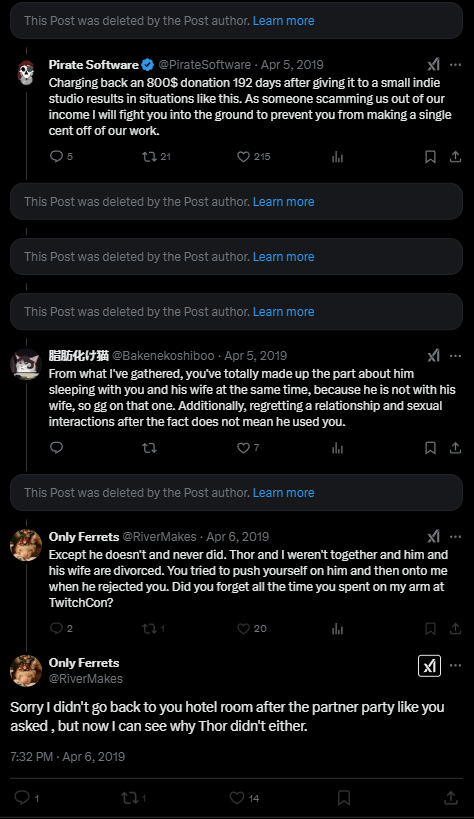Open the 7:32 PM Apr 6, 2019 timestamp
The width and height of the screenshot is (474, 819).
click(67, 757)
